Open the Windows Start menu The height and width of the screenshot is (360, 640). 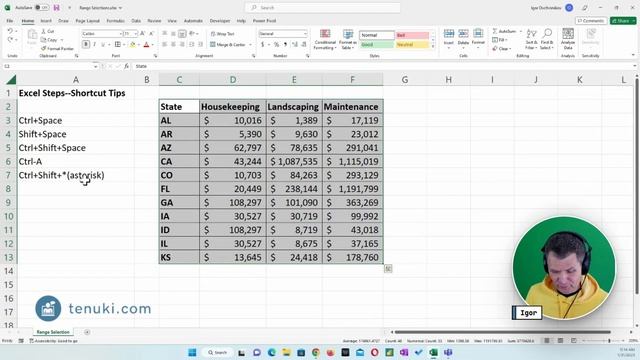tap(192, 352)
